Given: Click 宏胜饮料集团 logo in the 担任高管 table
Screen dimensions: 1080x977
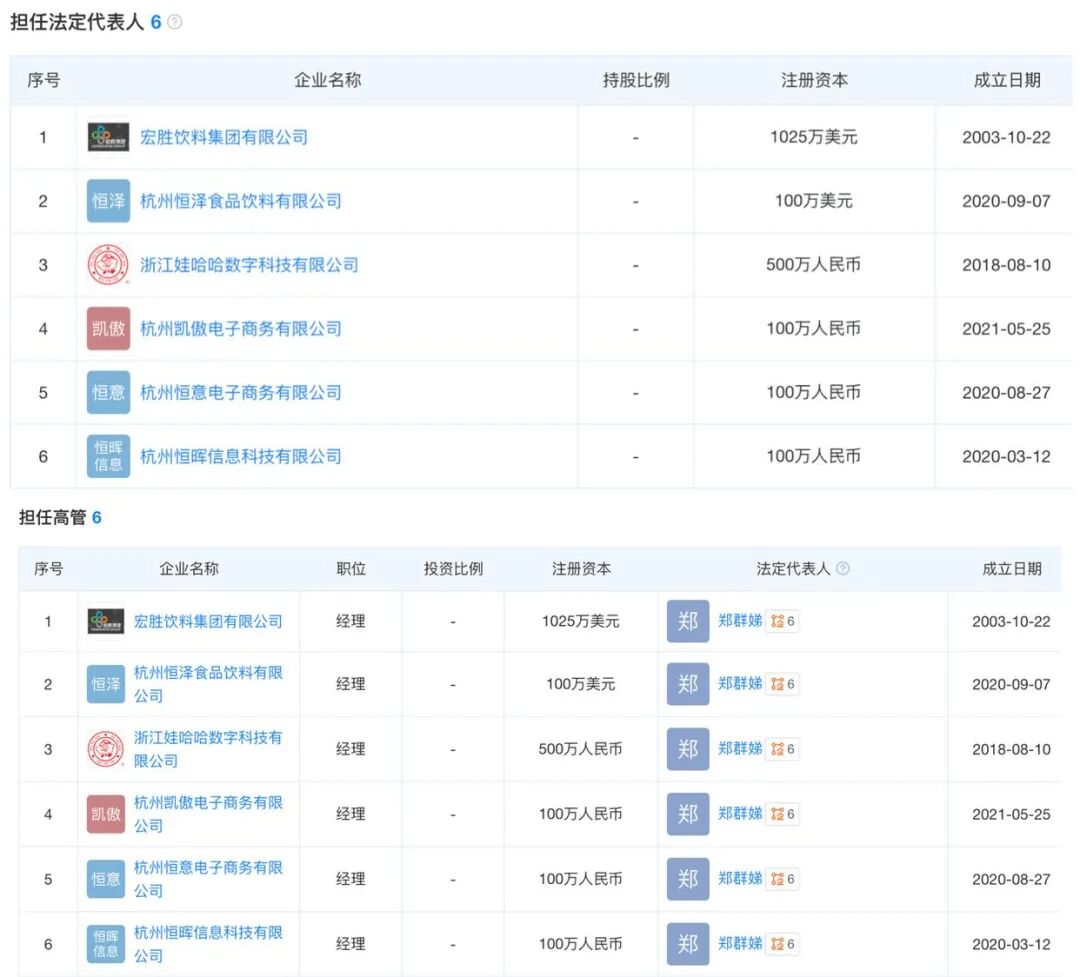Looking at the screenshot, I should click(x=106, y=621).
